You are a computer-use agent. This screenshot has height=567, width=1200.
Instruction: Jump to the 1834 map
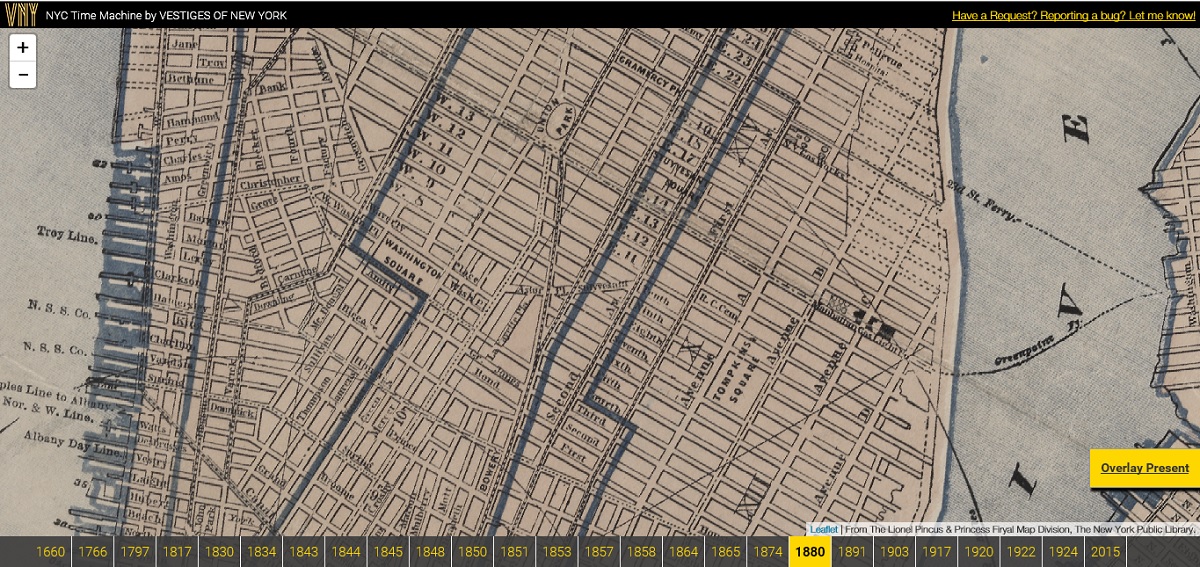coord(262,552)
